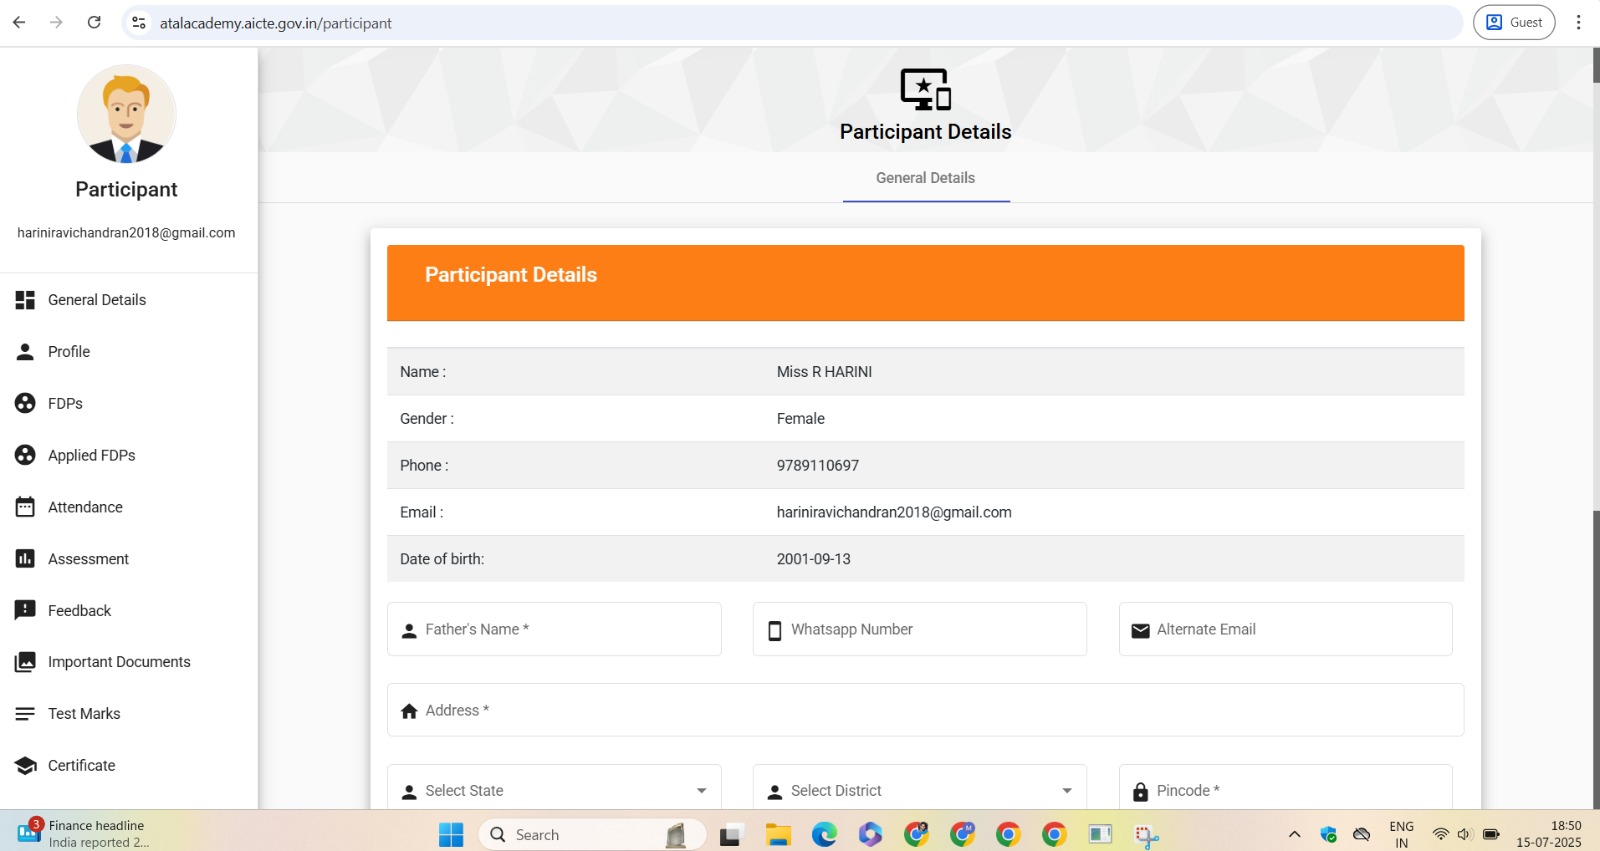Switch to the General Details tab

925,178
